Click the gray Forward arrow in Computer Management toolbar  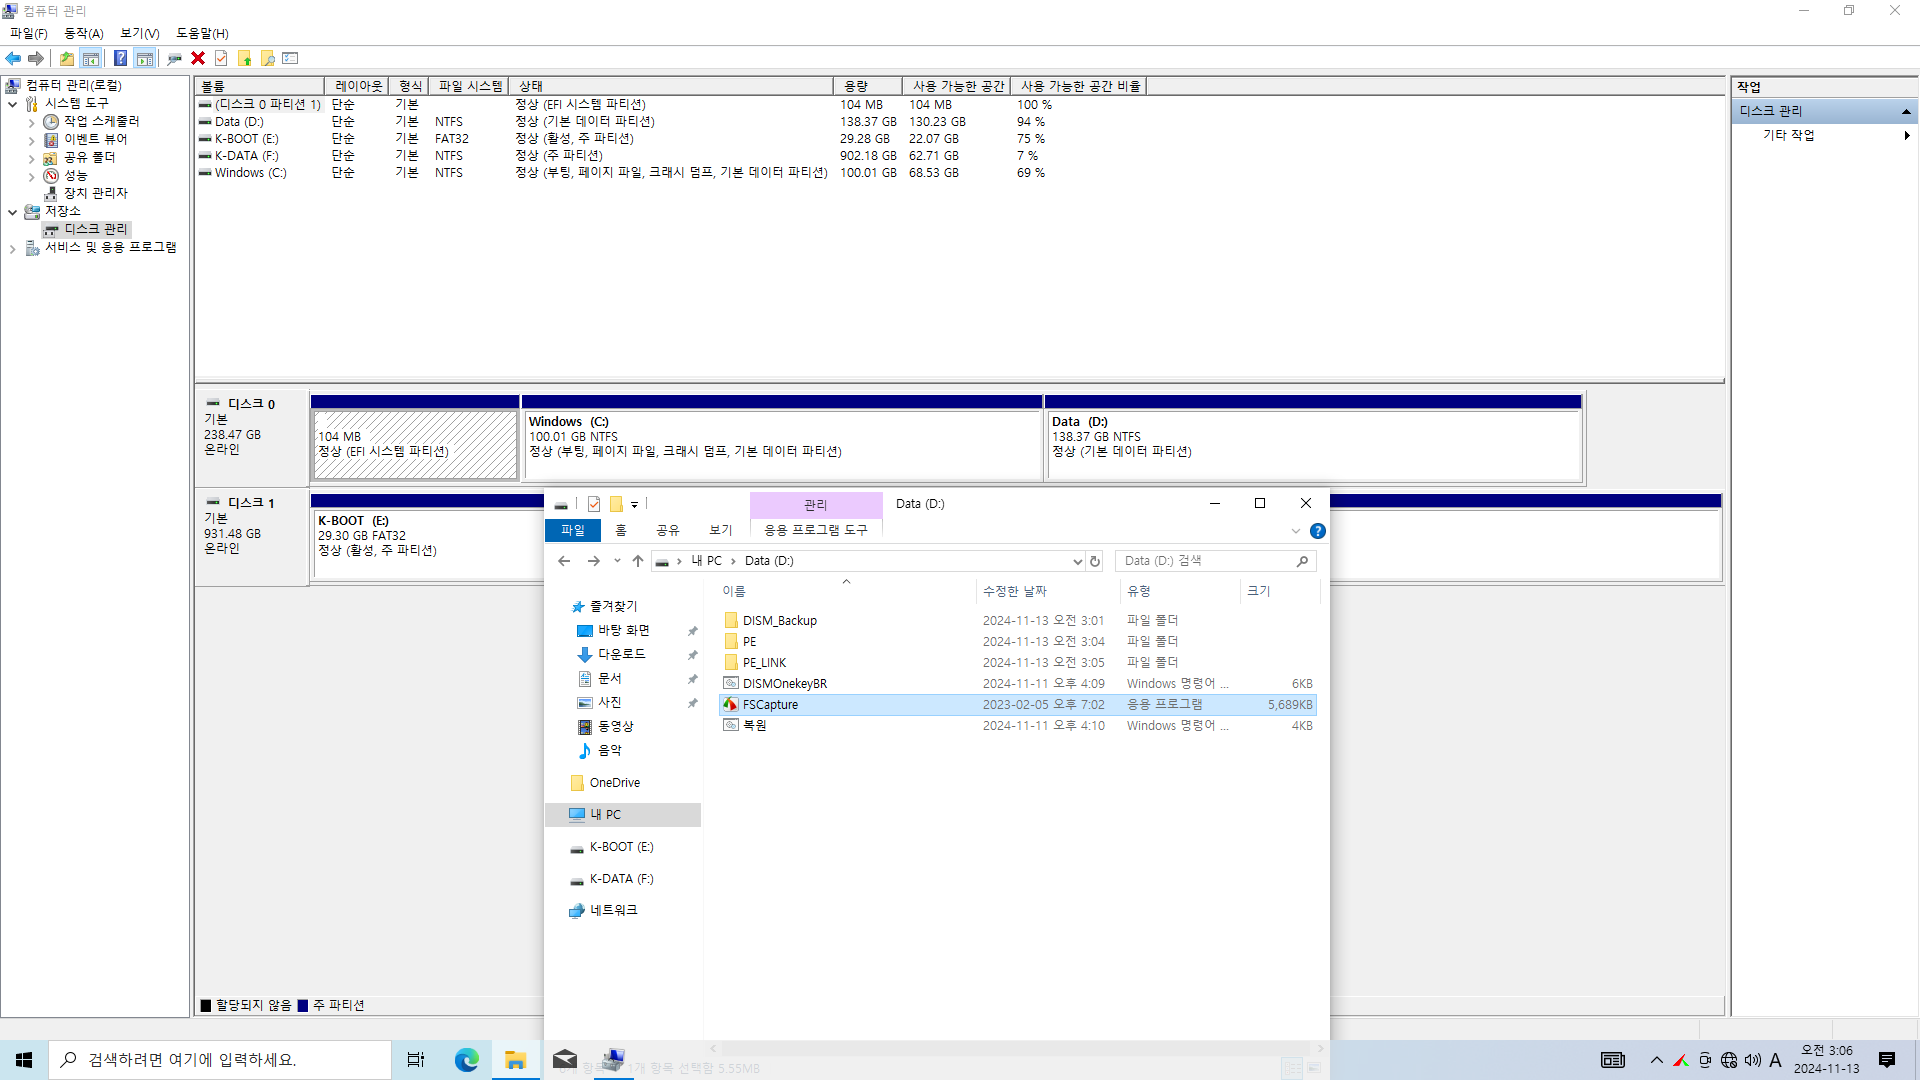[36, 58]
